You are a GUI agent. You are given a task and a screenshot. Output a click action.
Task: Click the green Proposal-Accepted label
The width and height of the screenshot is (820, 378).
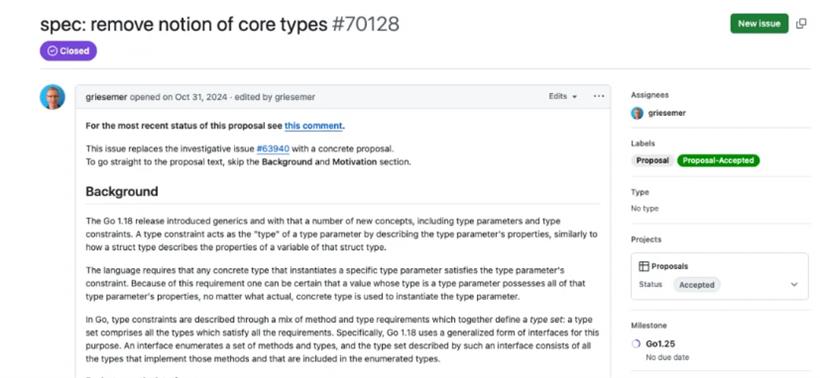tap(718, 161)
